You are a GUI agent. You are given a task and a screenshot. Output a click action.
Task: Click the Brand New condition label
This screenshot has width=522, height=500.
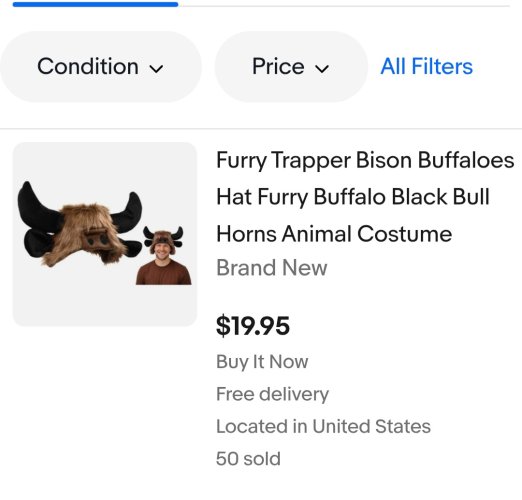(x=272, y=268)
